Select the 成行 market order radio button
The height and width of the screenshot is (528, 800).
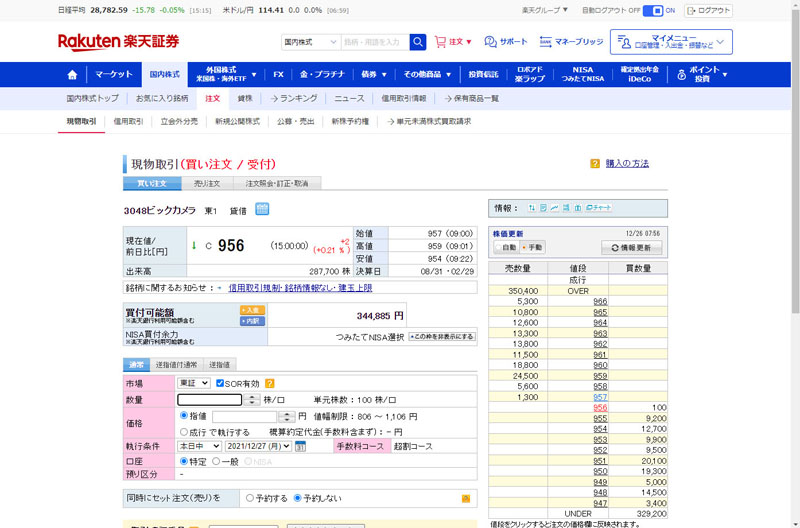(183, 431)
